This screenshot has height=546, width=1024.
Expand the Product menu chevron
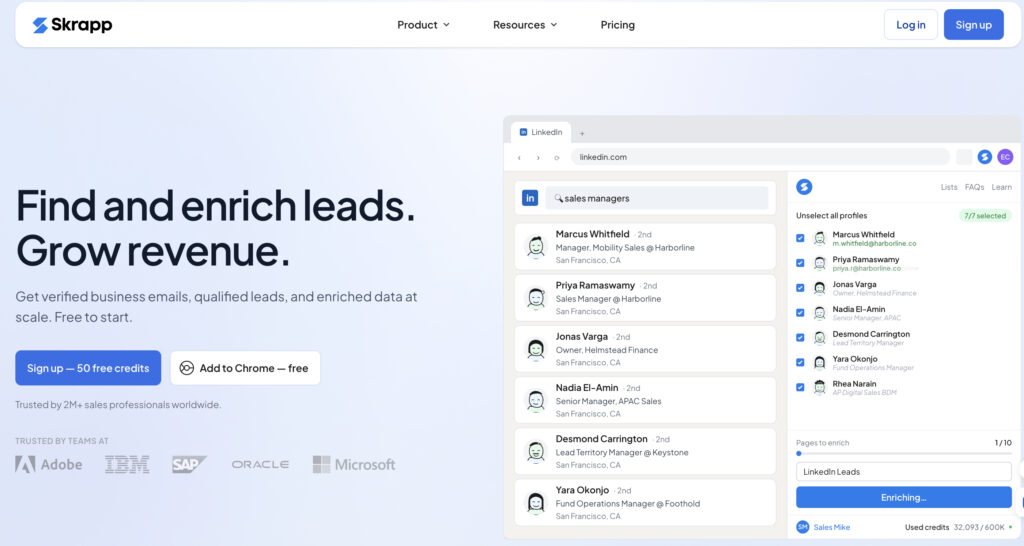[x=447, y=25]
